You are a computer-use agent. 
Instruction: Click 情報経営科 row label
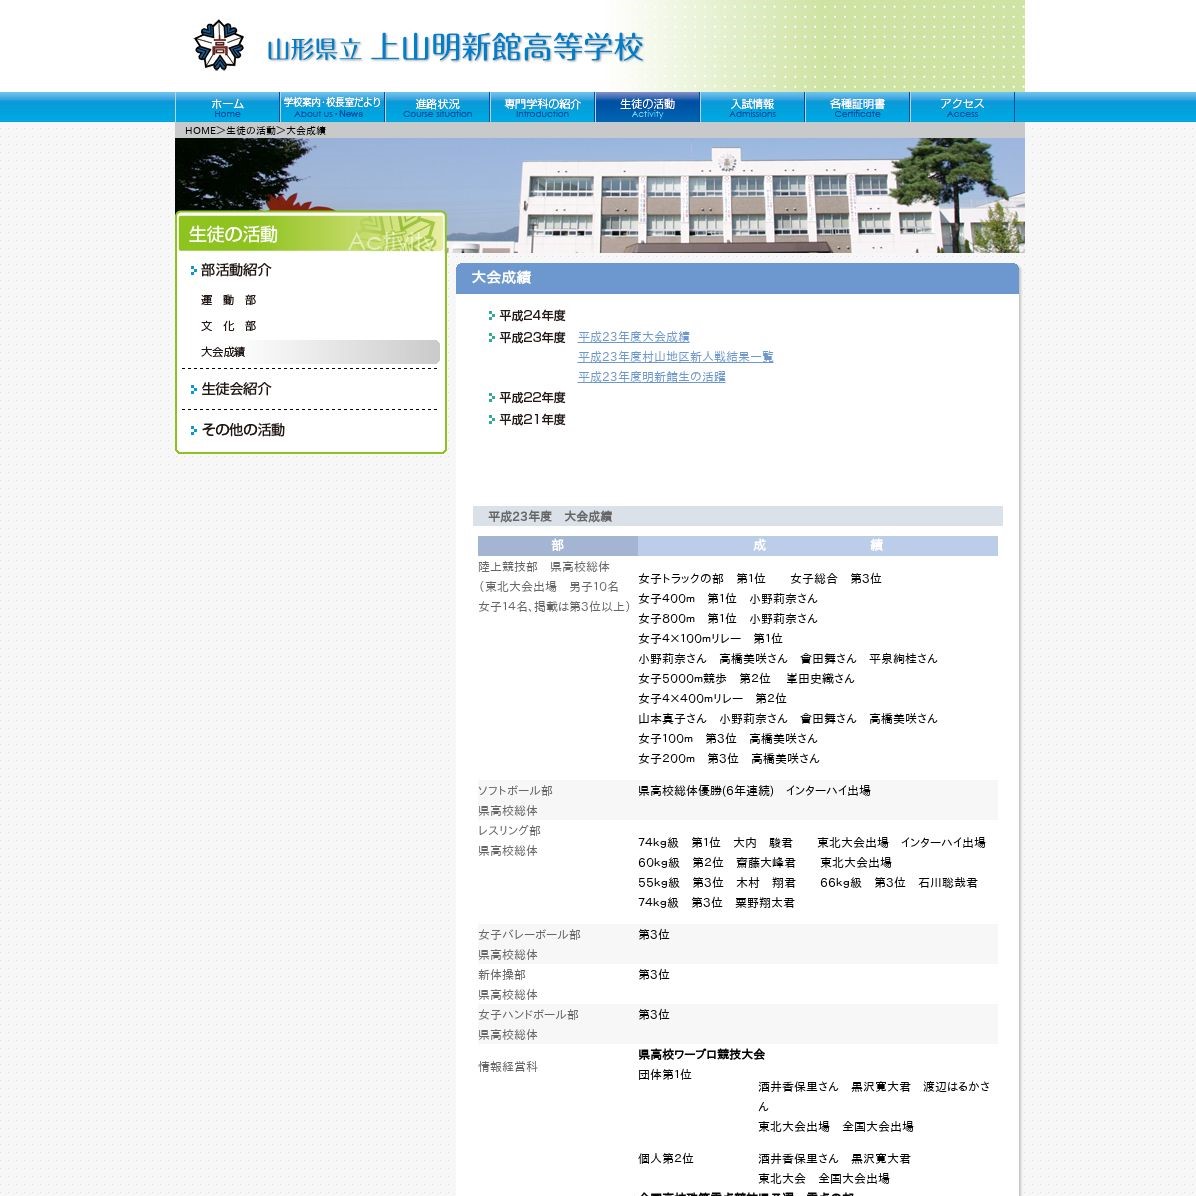click(x=508, y=1067)
